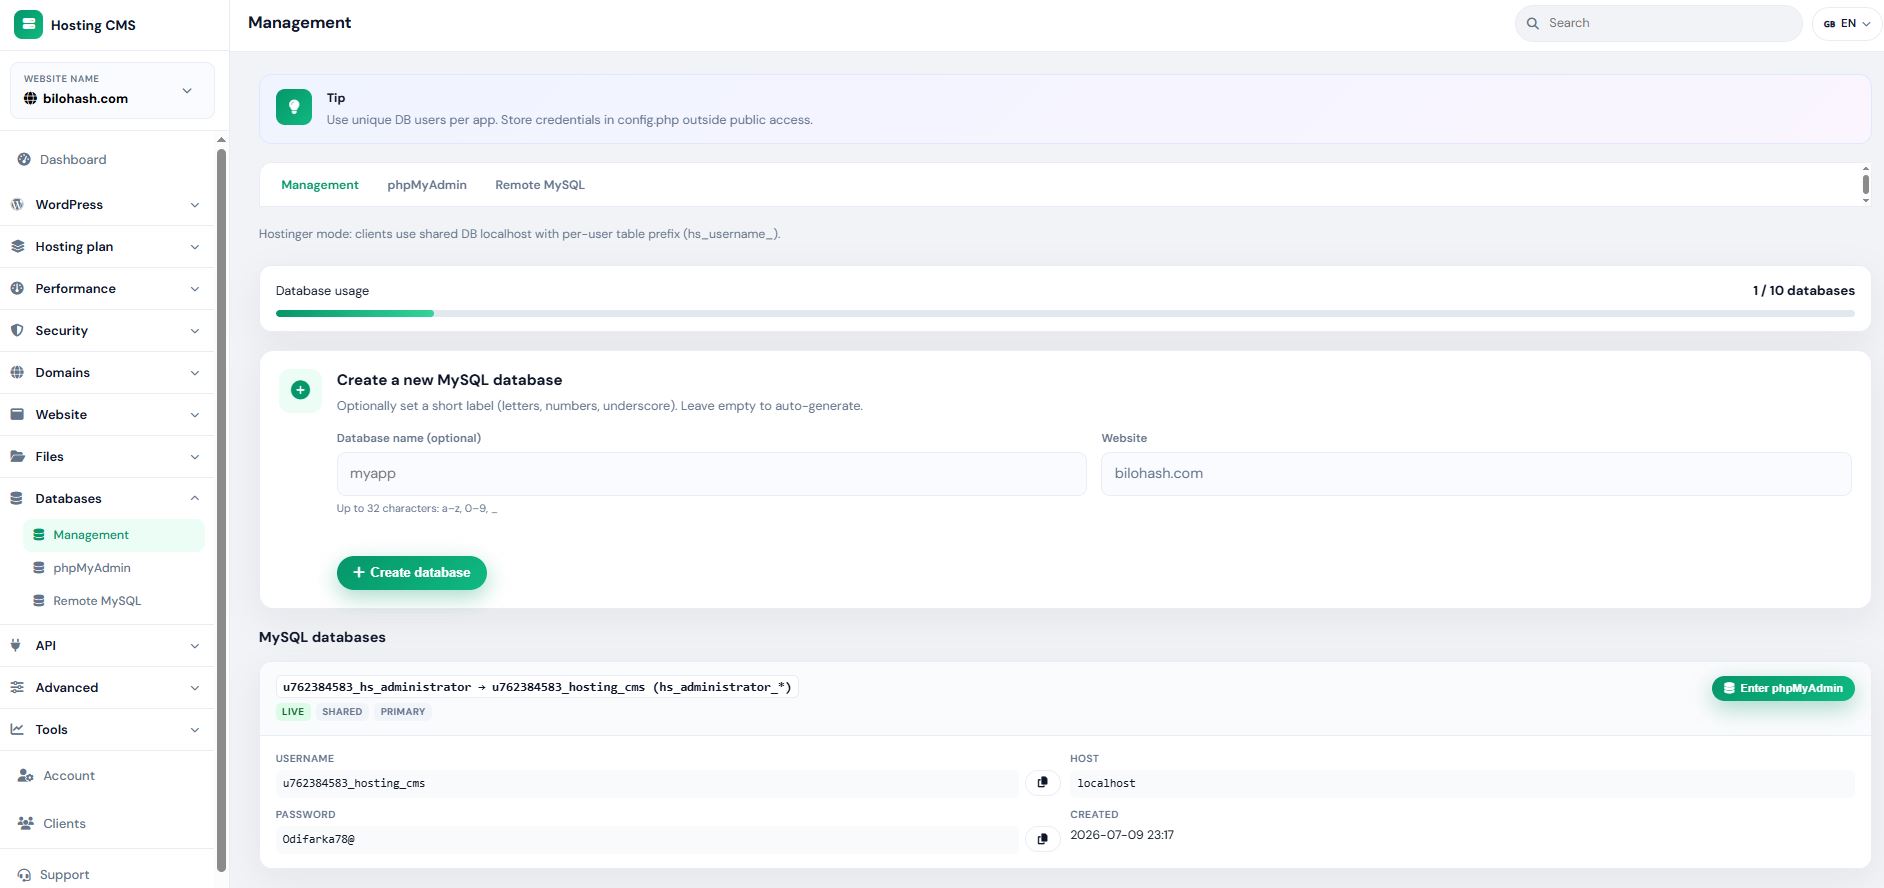1884x888 pixels.
Task: Open the EN language dropdown
Action: point(1847,23)
